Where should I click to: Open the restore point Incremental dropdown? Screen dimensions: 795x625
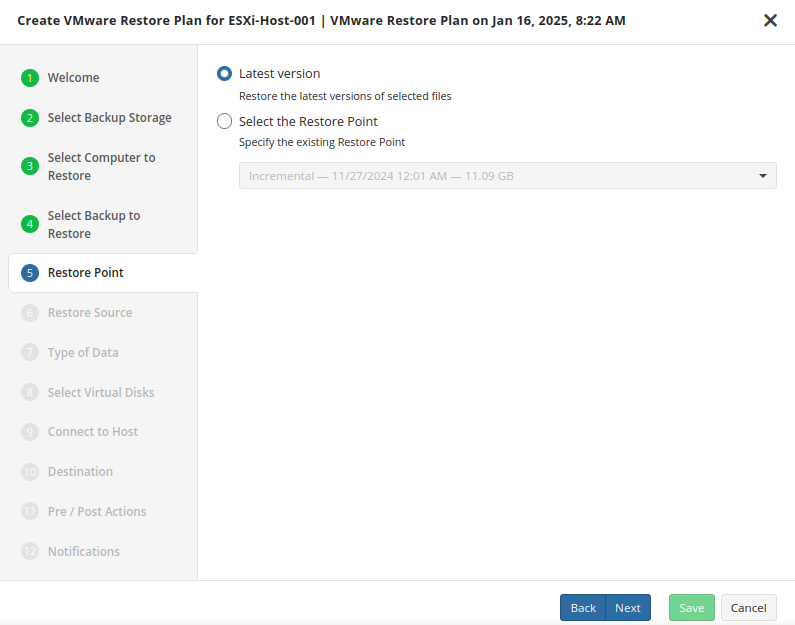click(500, 176)
